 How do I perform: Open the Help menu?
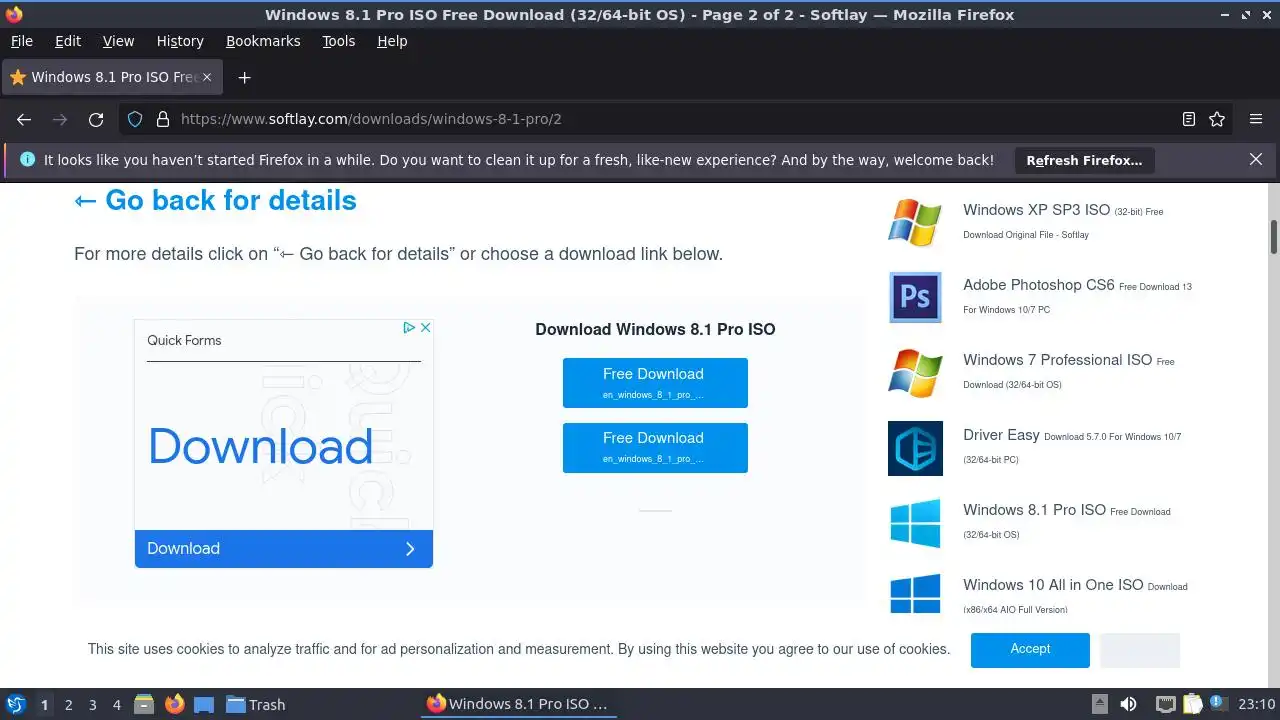[x=392, y=41]
